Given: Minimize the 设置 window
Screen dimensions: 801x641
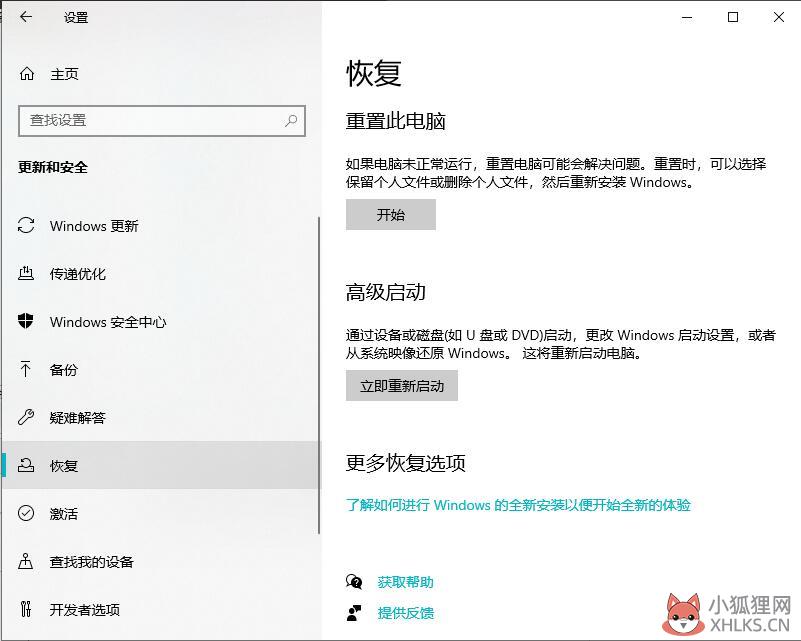Looking at the screenshot, I should pos(687,17).
